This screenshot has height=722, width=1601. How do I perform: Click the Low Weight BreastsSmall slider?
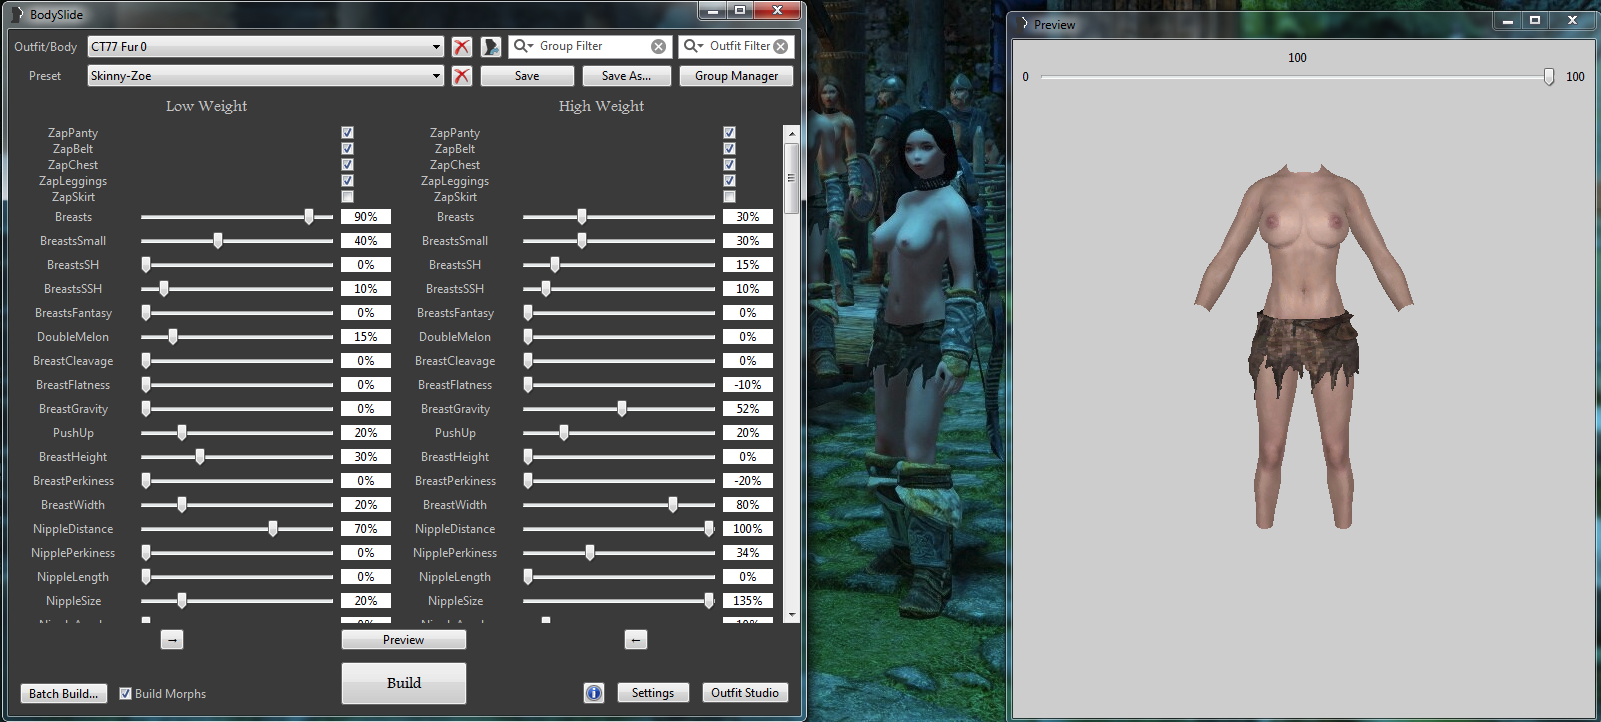(237, 241)
